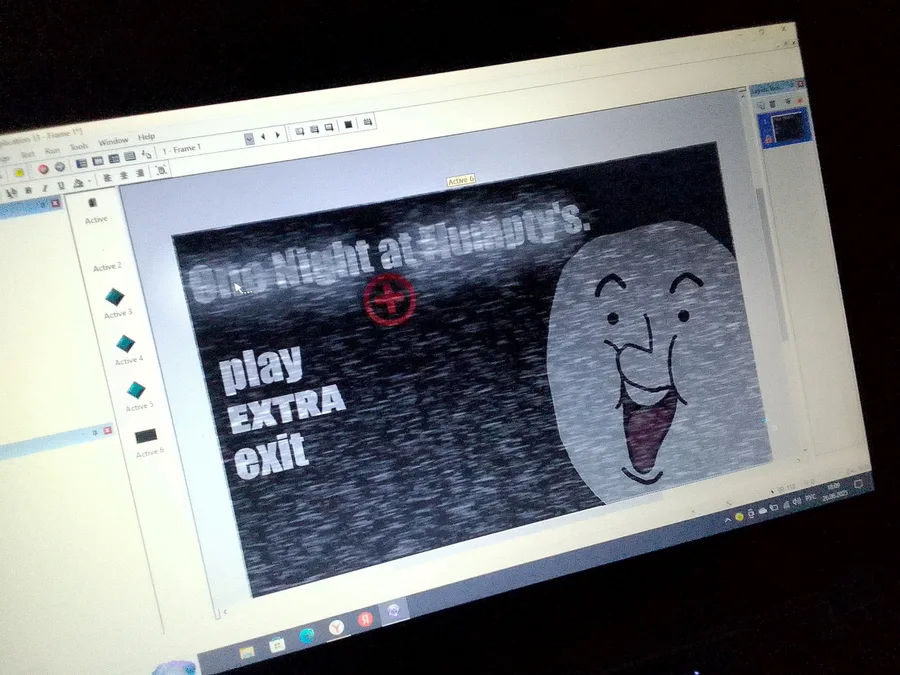Click the yellow toolbar icon
The image size is (900, 675).
(x=19, y=172)
